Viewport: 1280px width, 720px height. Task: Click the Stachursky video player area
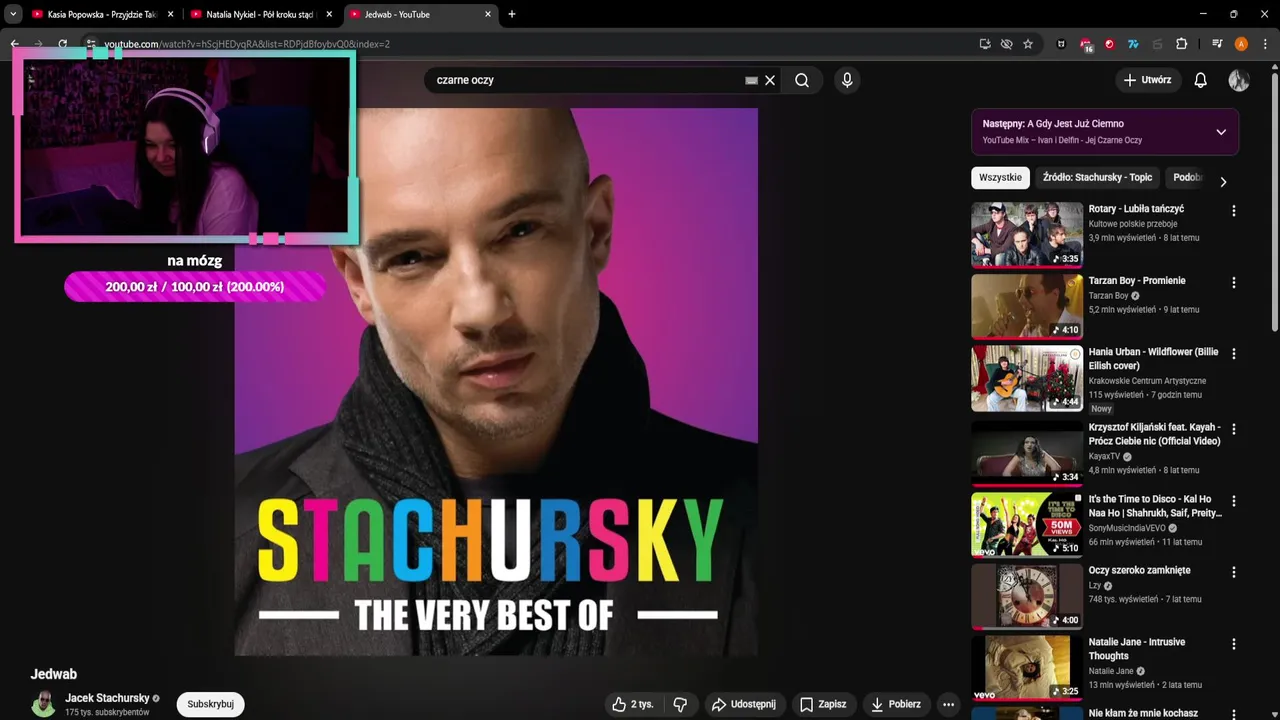(496, 382)
